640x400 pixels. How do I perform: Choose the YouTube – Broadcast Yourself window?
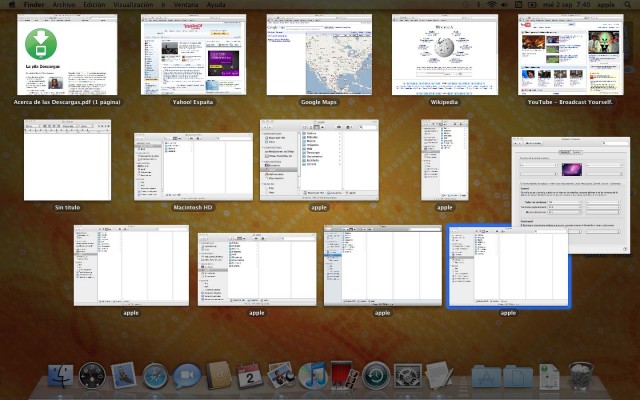click(571, 55)
